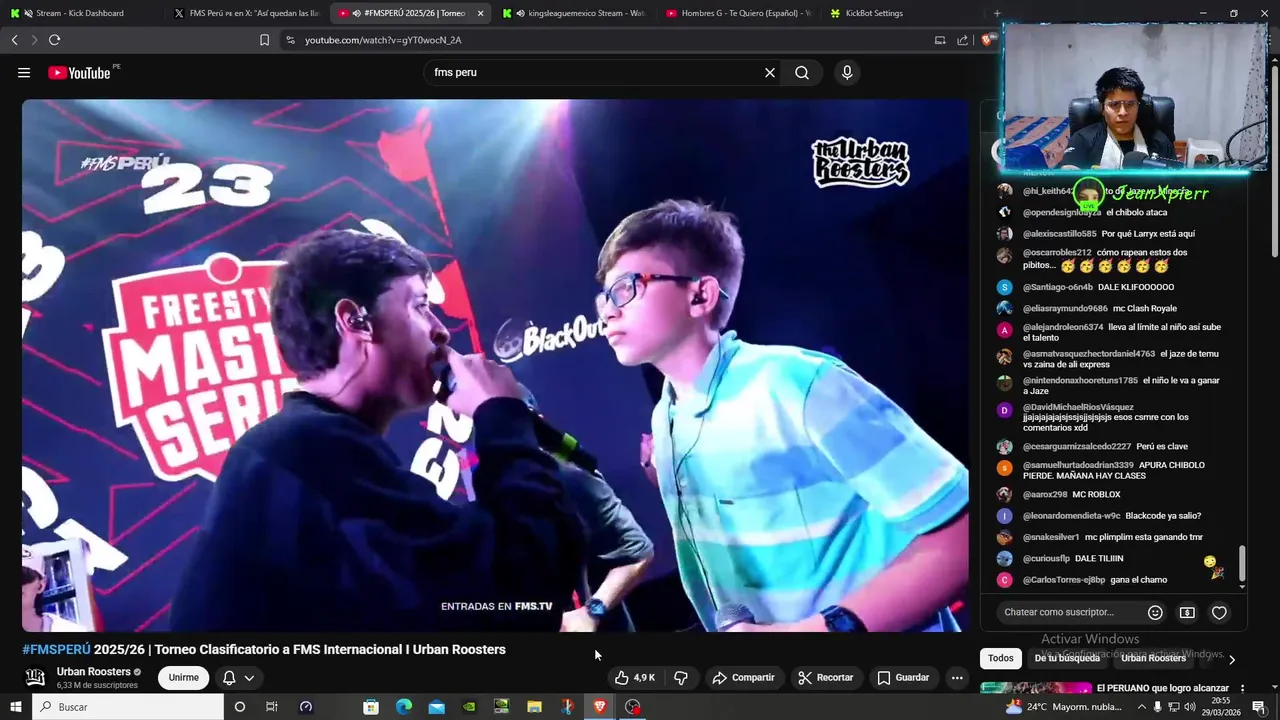Open more actions three-dot menu under video
The width and height of the screenshot is (1280, 720).
point(957,678)
